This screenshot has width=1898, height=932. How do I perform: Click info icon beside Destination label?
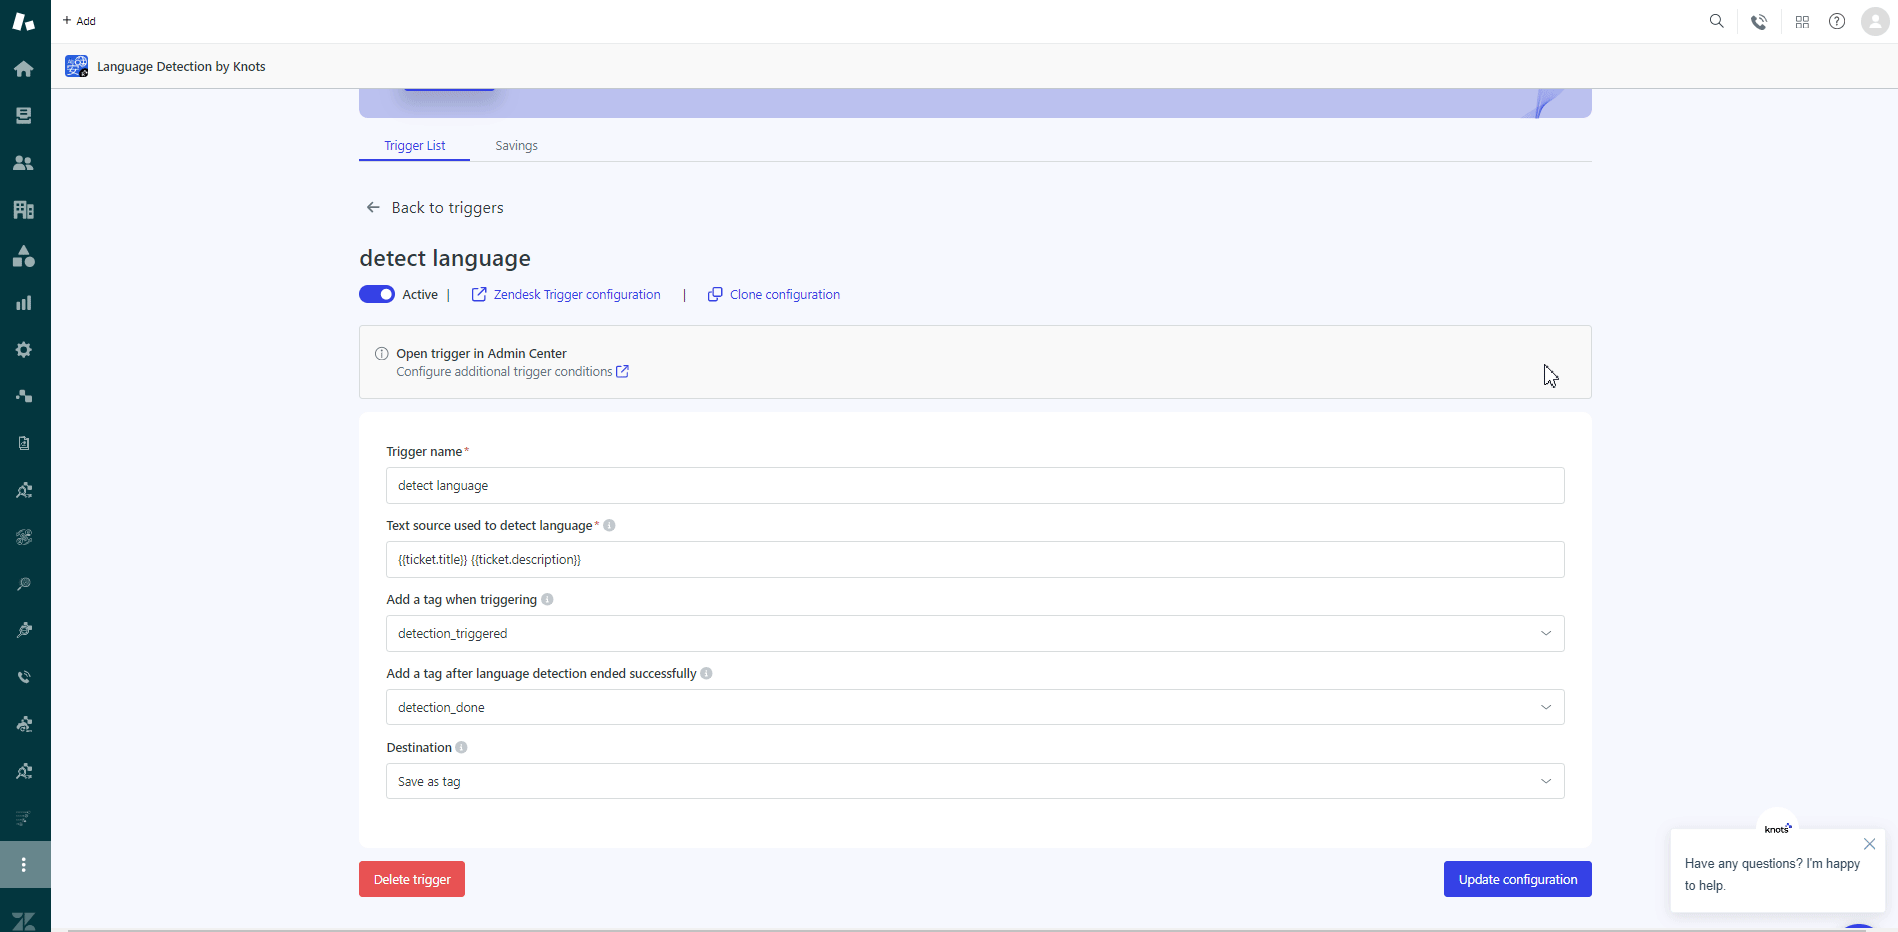pyautogui.click(x=461, y=747)
